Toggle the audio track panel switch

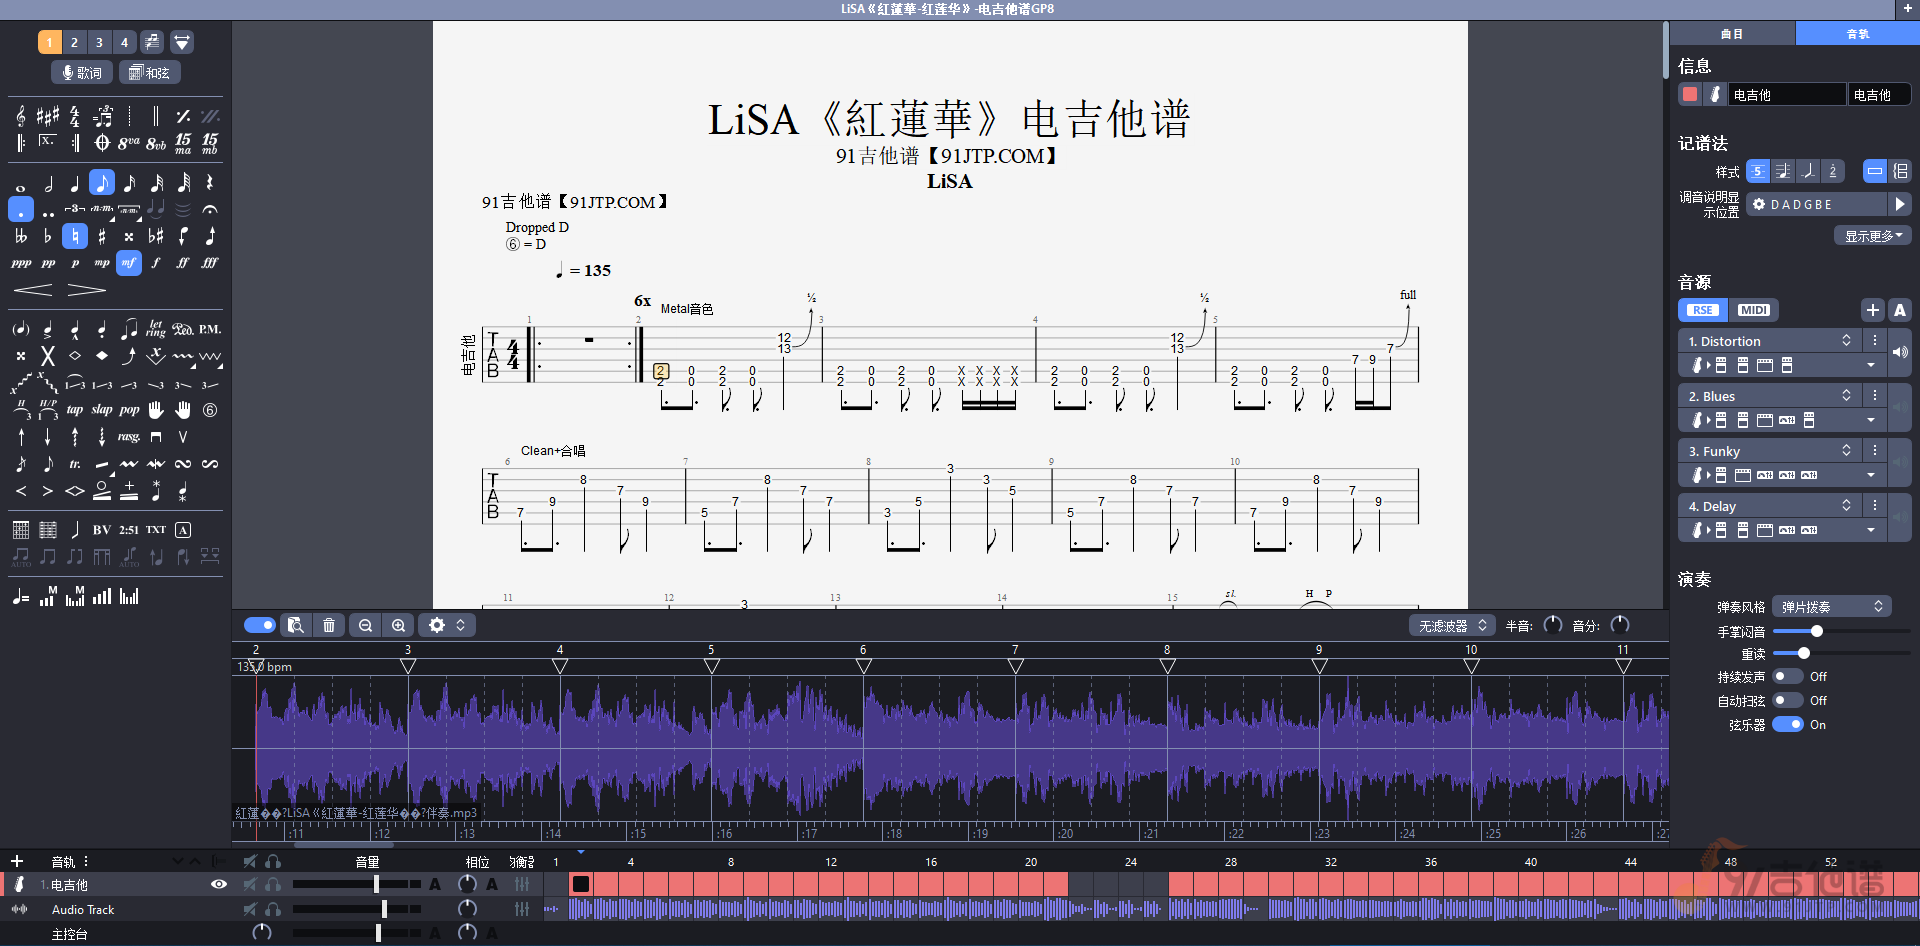point(259,625)
